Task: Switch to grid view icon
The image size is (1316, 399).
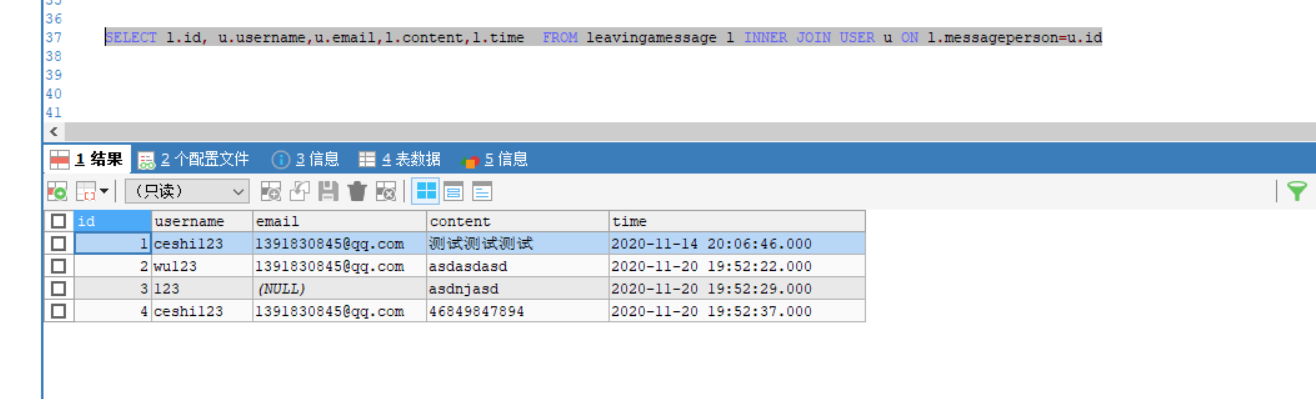Action: coord(425,191)
